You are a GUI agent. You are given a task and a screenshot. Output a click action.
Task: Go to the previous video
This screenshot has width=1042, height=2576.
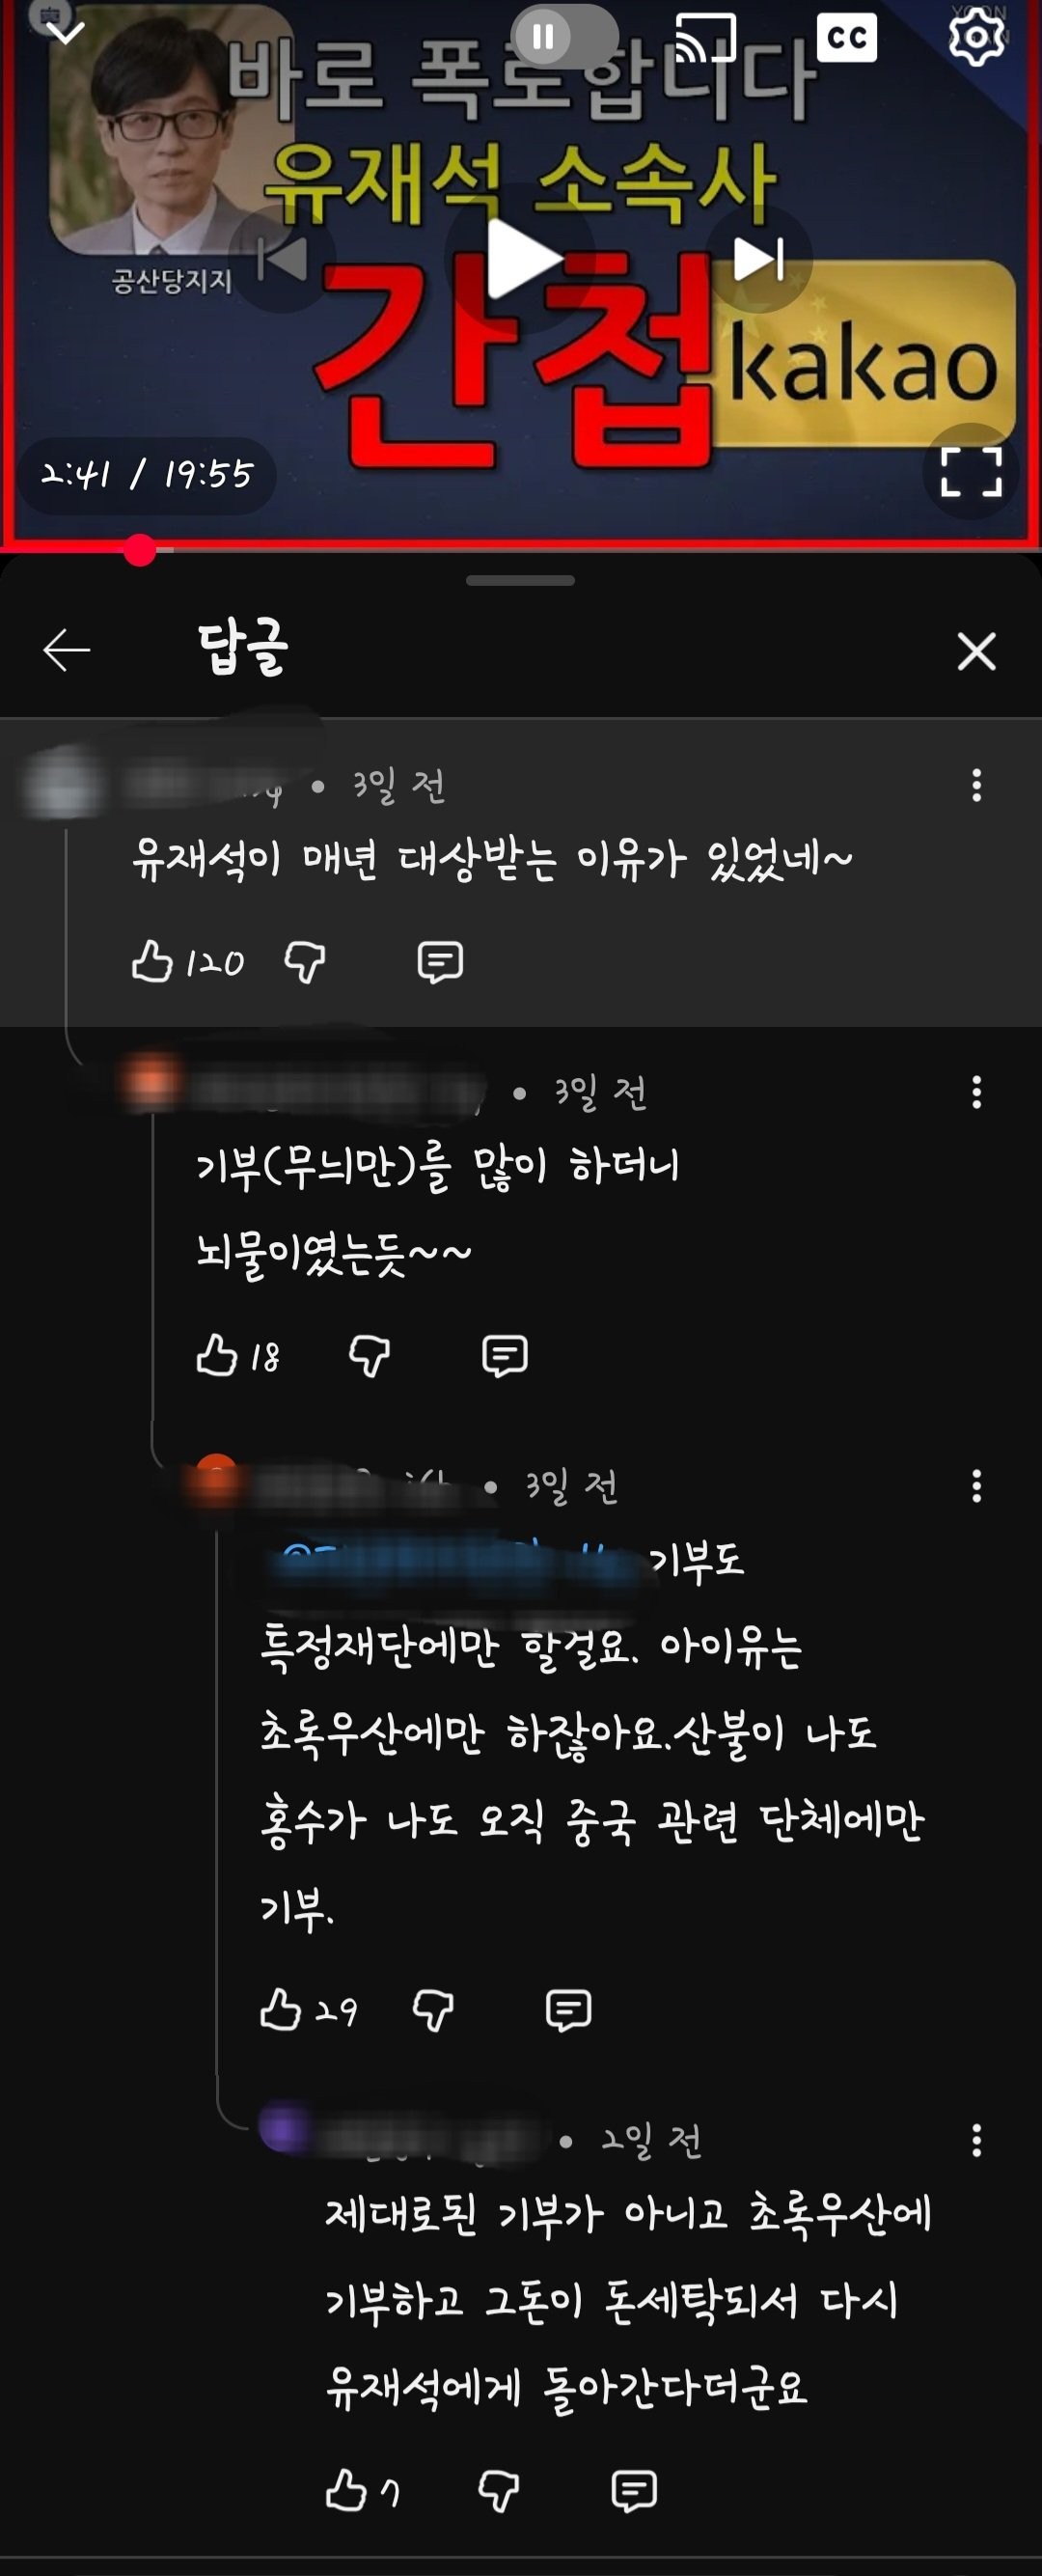point(282,260)
